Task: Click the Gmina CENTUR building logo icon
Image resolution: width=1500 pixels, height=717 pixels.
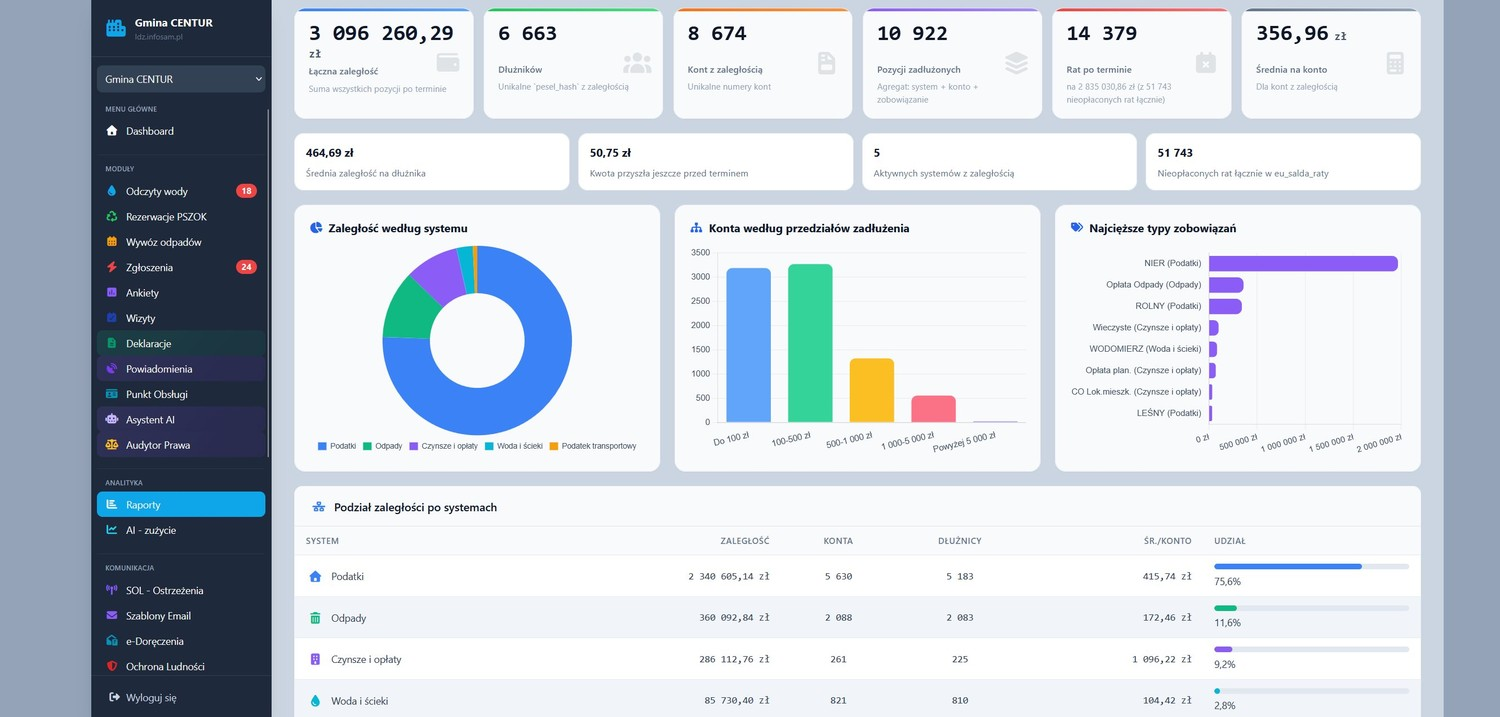Action: (116, 28)
